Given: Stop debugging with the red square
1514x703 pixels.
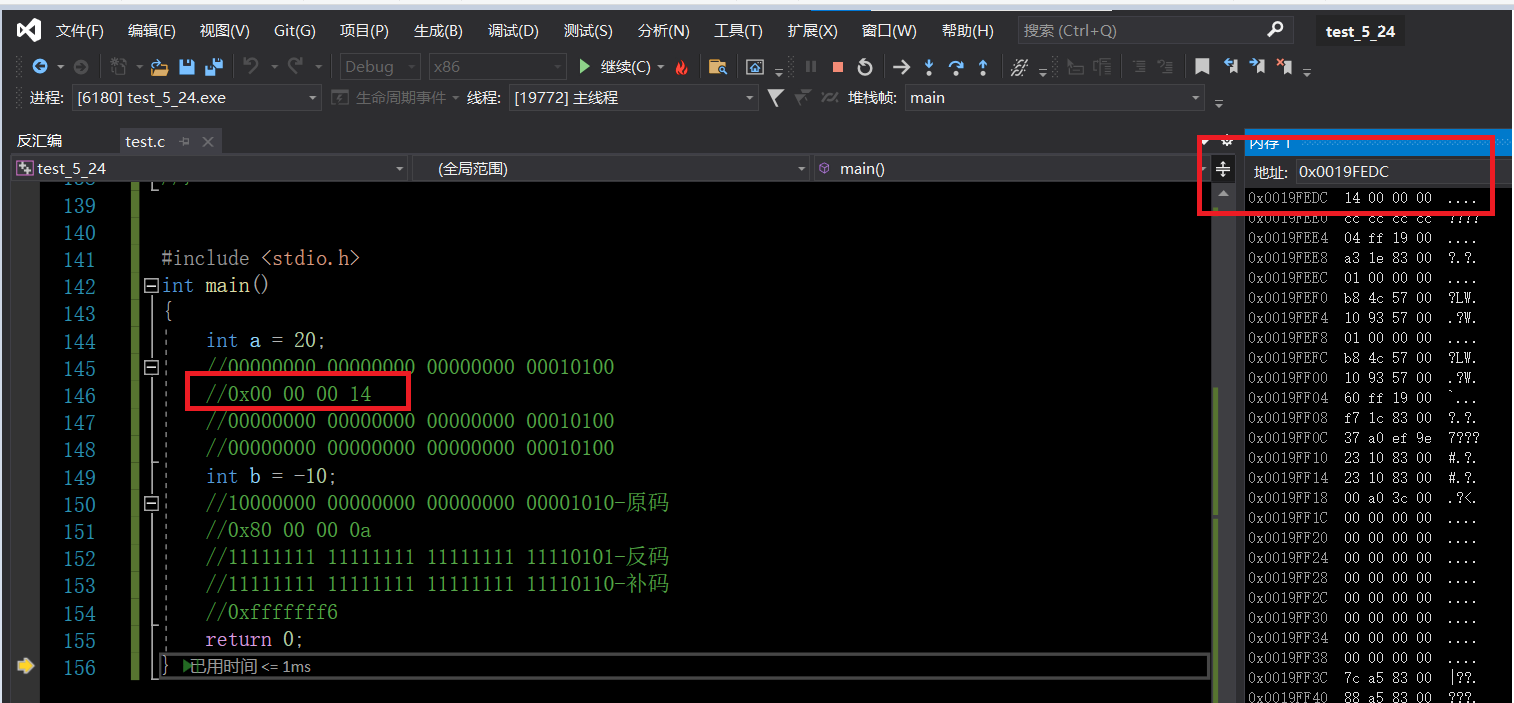Looking at the screenshot, I should [x=838, y=67].
